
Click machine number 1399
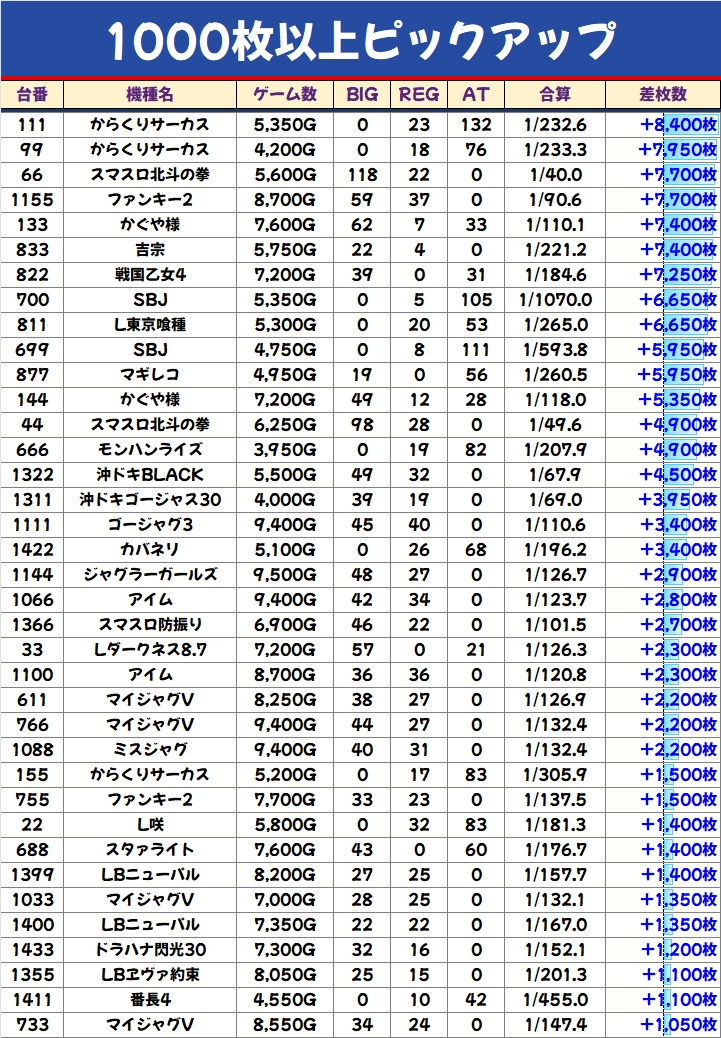coord(32,874)
